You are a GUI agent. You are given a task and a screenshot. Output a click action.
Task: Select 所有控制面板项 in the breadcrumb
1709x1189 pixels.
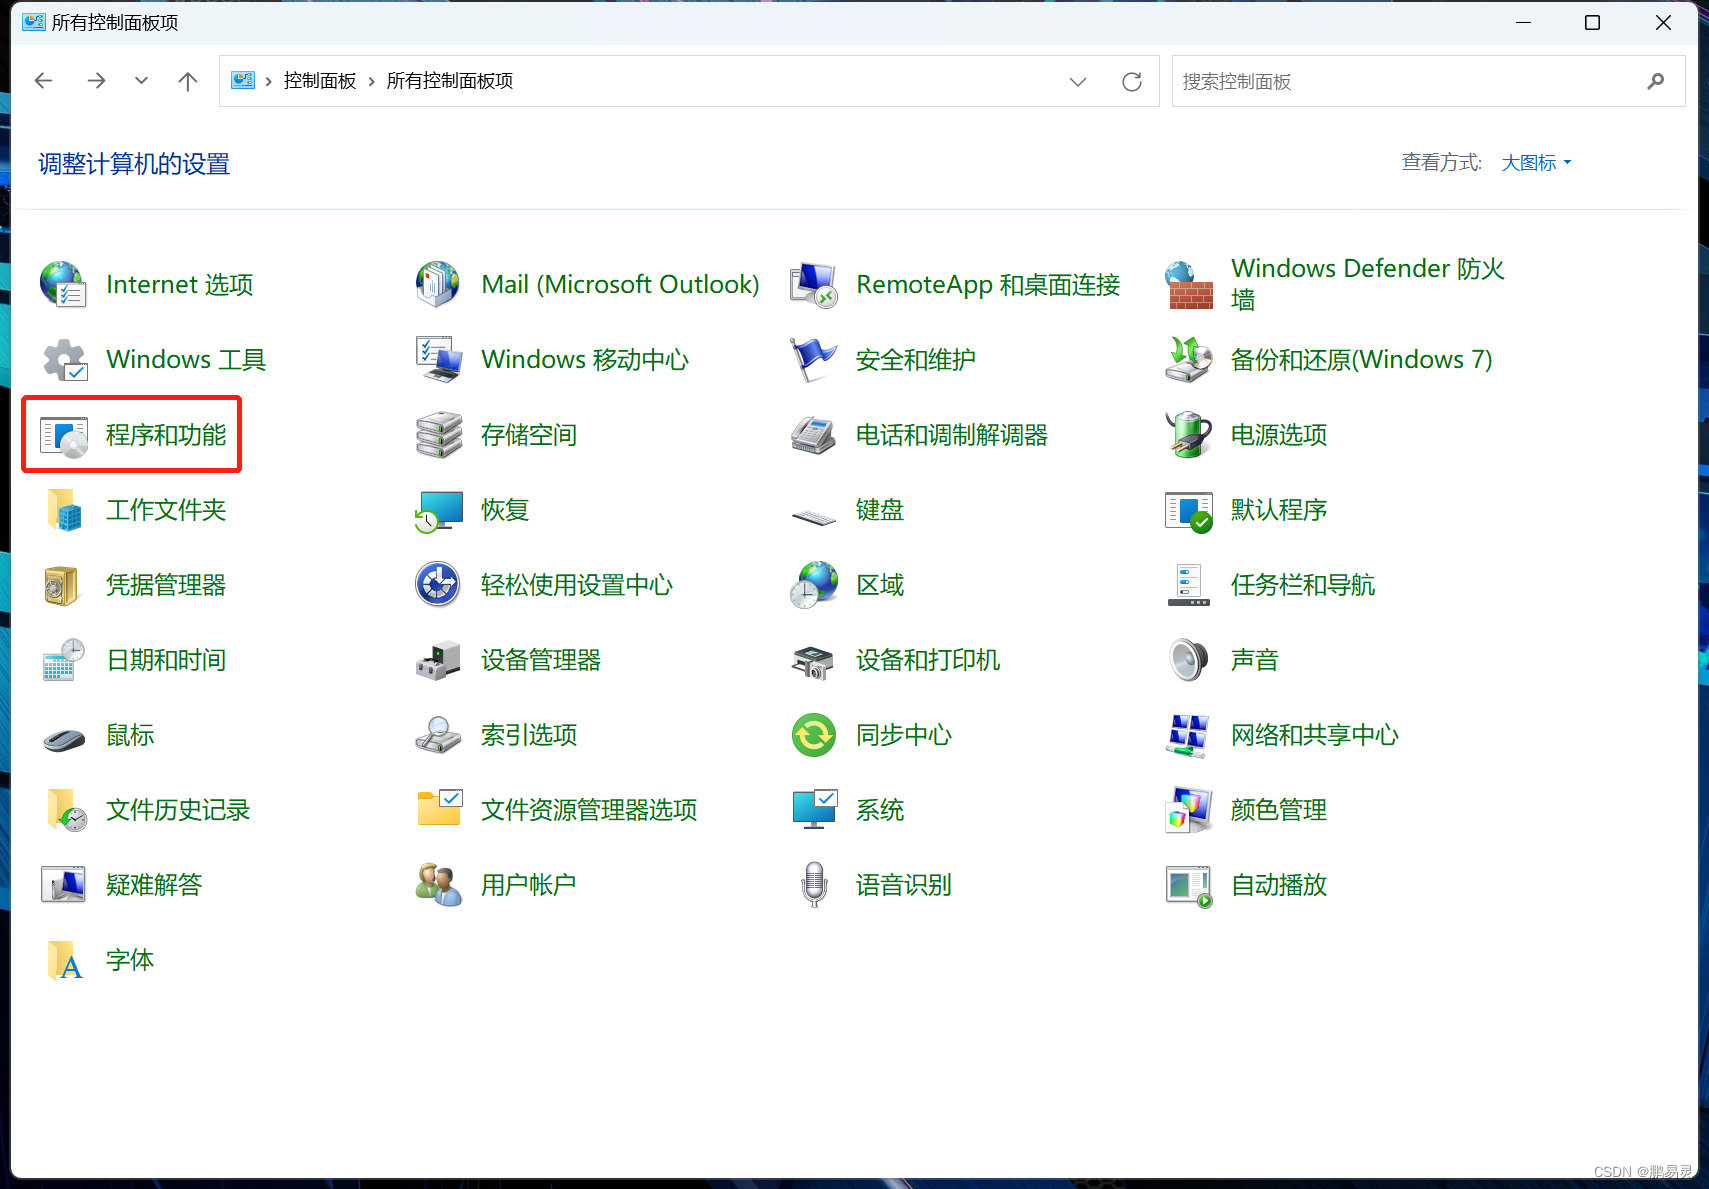click(x=449, y=81)
